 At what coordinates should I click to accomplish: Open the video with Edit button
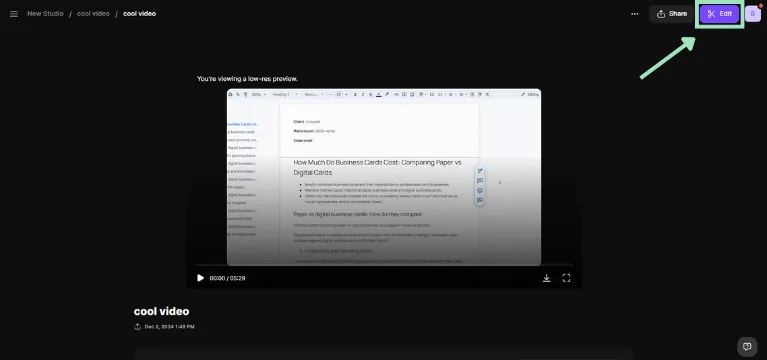719,14
